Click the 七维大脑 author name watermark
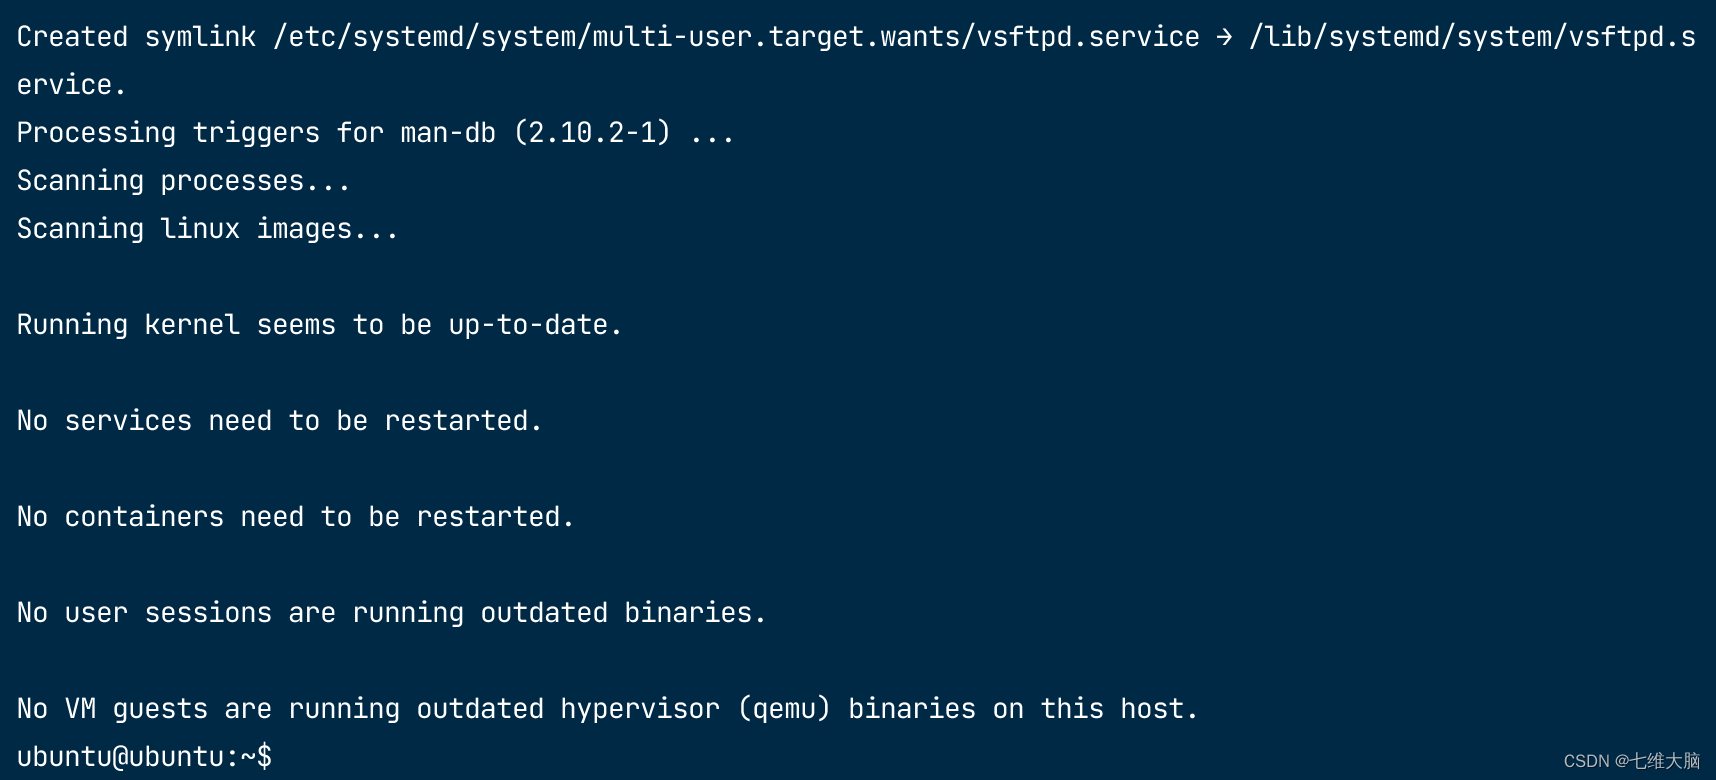This screenshot has height=780, width=1716. (x=1666, y=761)
